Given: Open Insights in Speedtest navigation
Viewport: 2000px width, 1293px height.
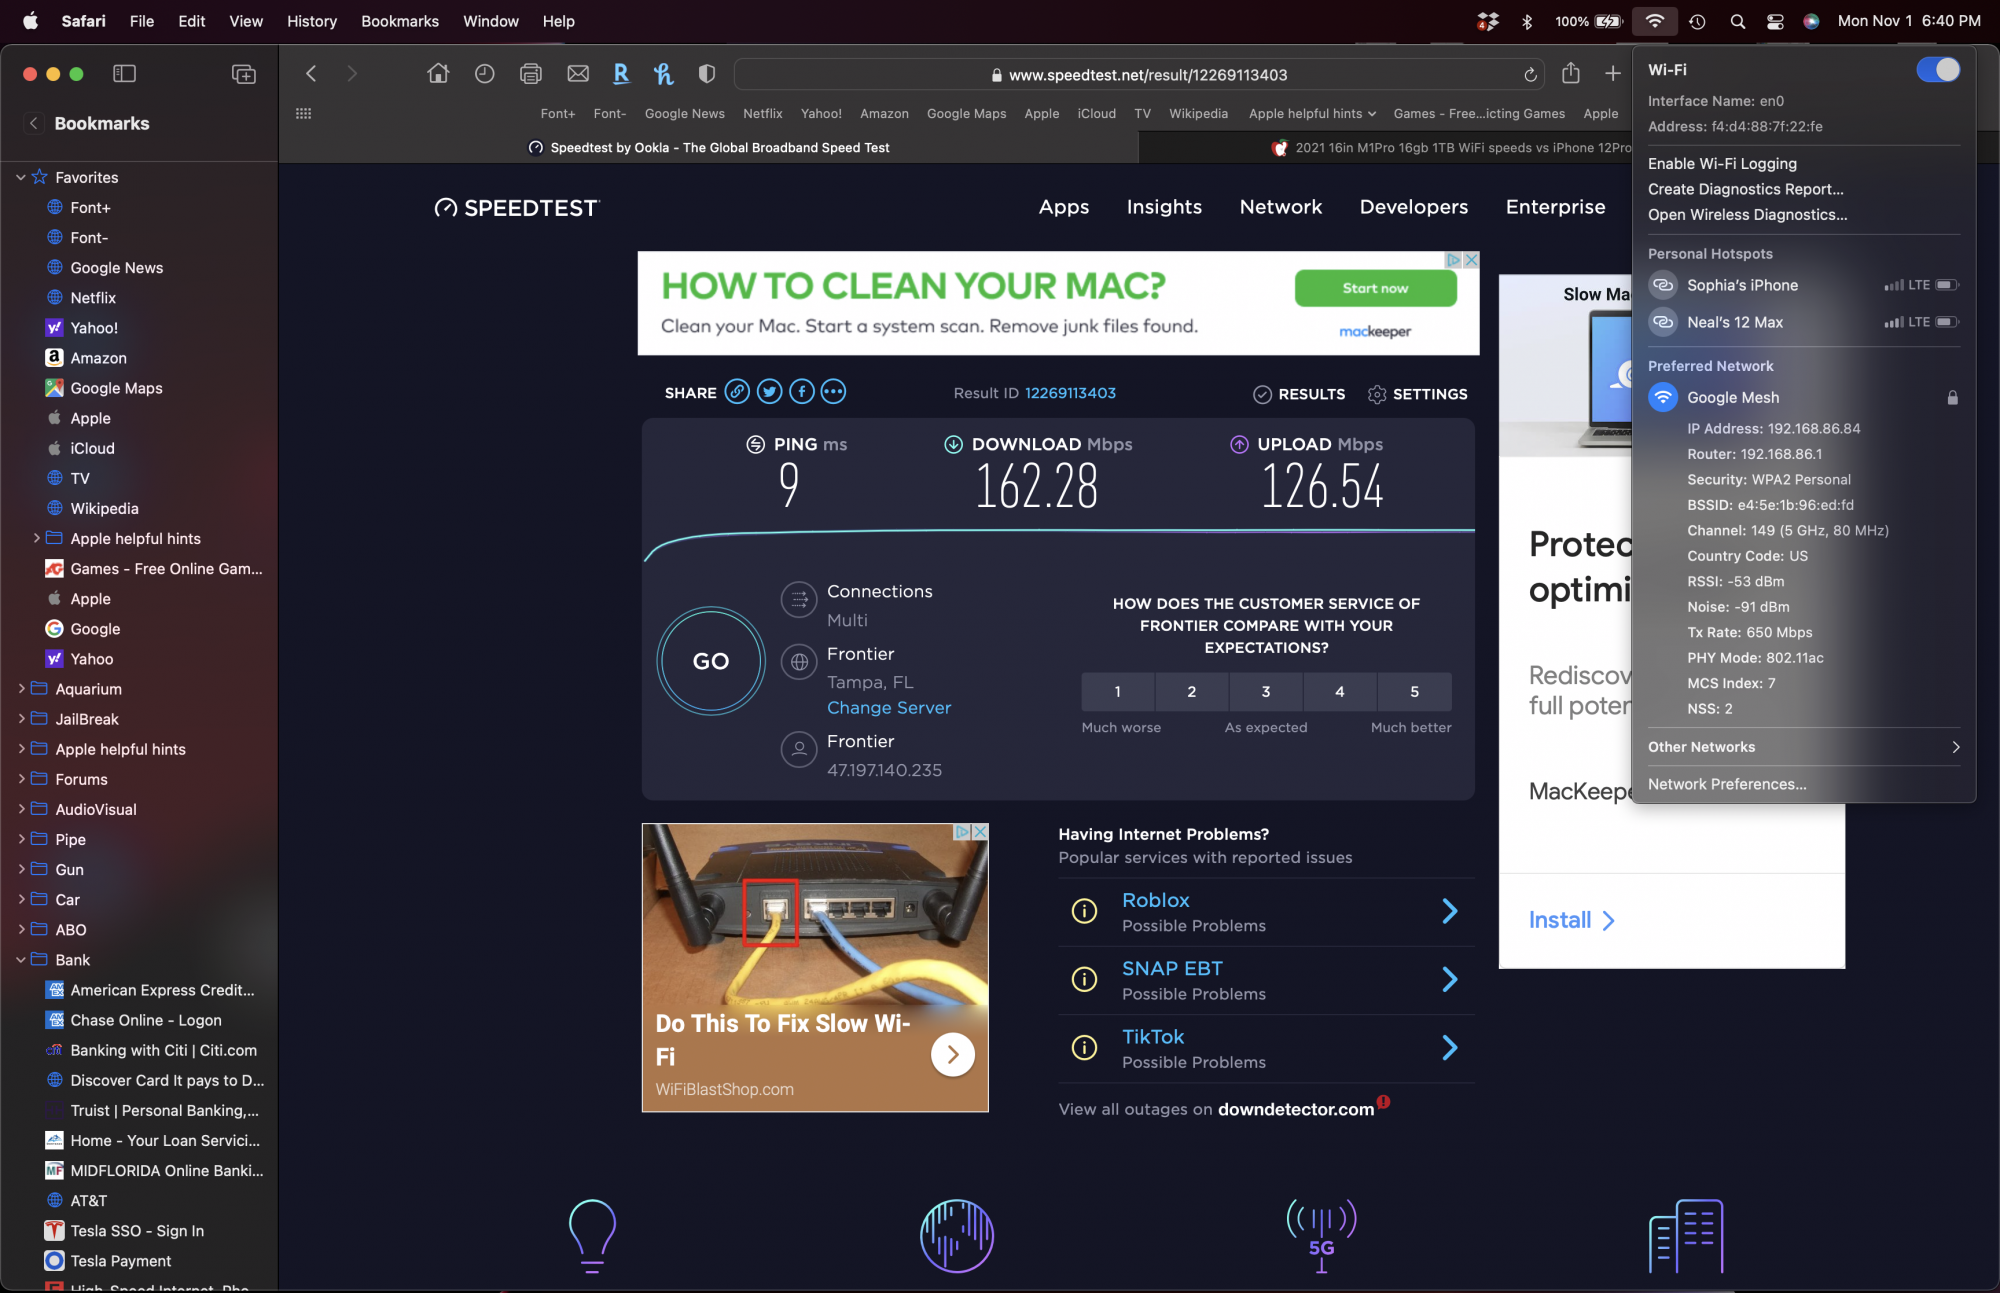Looking at the screenshot, I should pos(1164,207).
